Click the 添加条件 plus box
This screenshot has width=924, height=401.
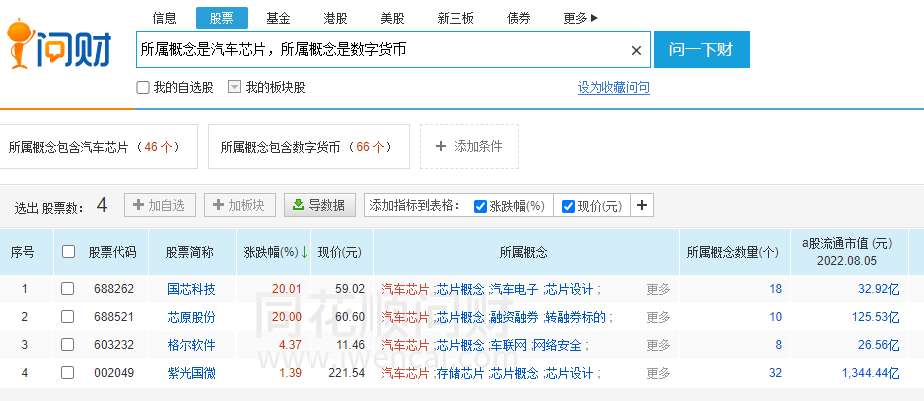point(468,146)
